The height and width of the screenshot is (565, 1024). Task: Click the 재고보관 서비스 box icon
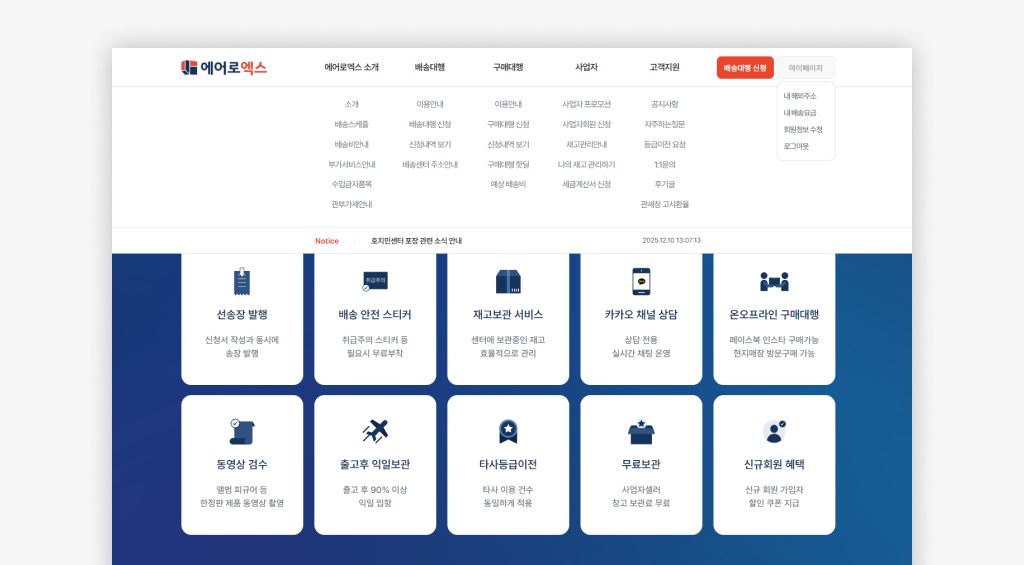pyautogui.click(x=508, y=282)
